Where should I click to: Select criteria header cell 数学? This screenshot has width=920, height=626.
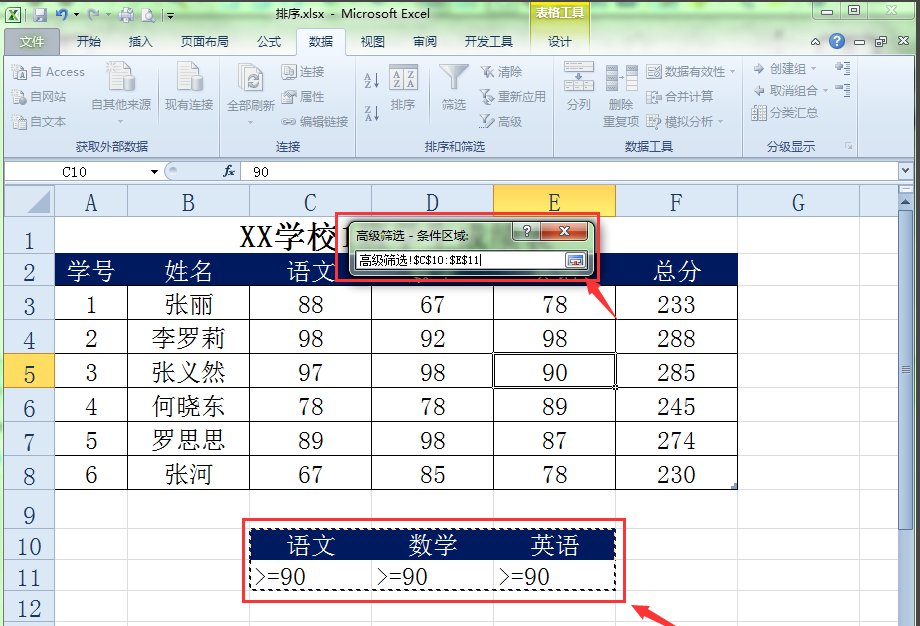pyautogui.click(x=432, y=544)
